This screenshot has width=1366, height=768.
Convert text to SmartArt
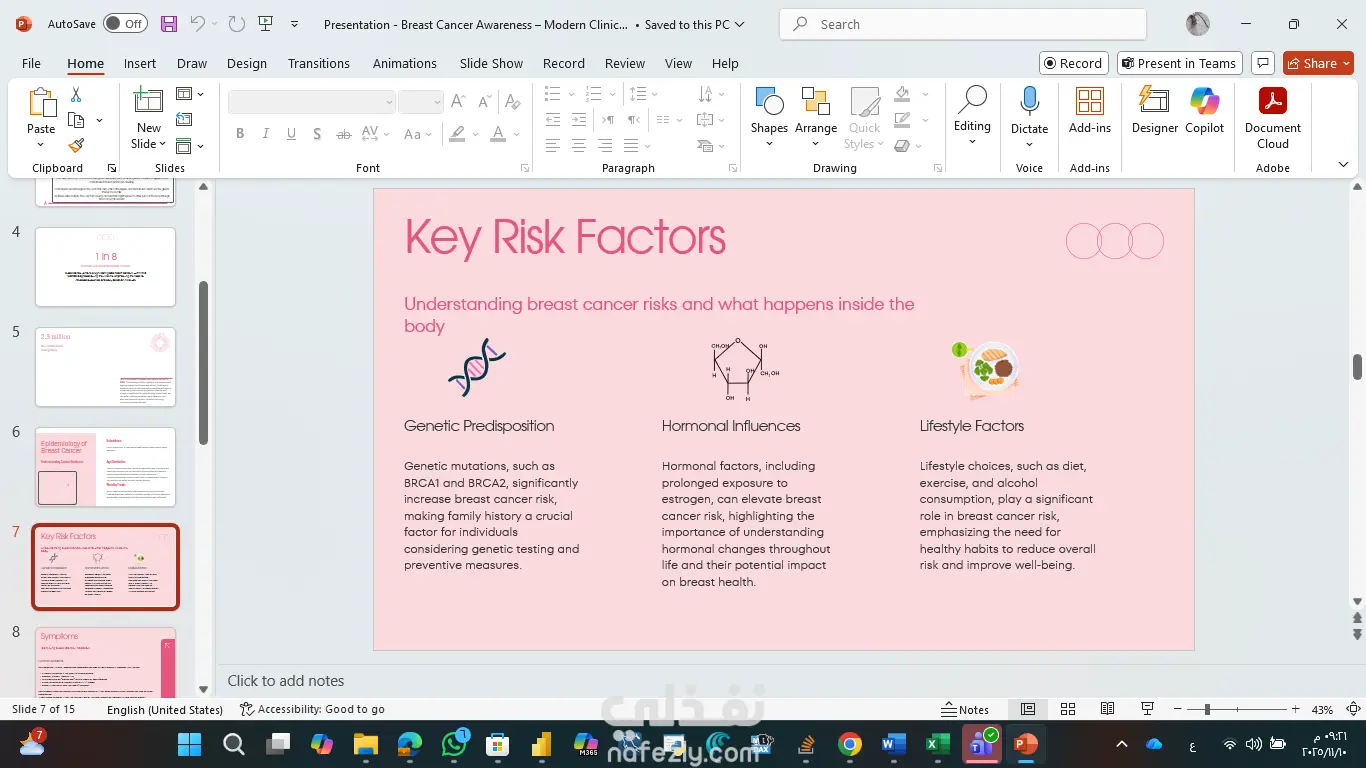709,145
